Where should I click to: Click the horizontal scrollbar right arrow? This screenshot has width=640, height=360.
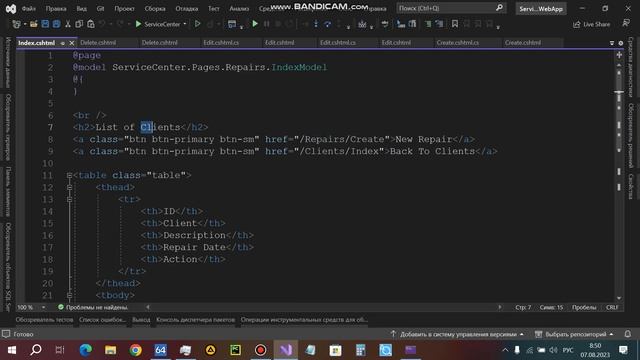499,307
